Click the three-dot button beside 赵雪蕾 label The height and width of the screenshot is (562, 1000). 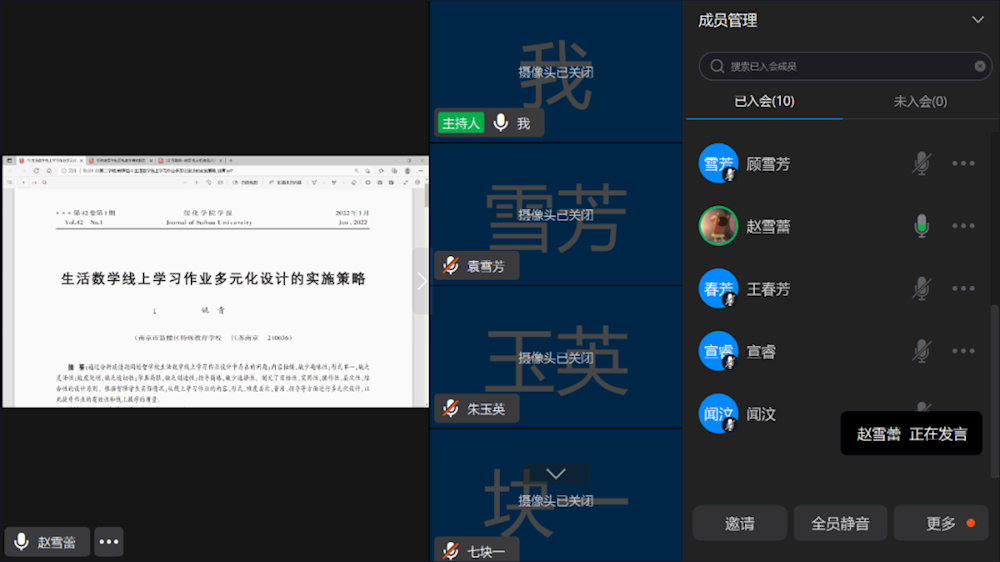pos(109,541)
